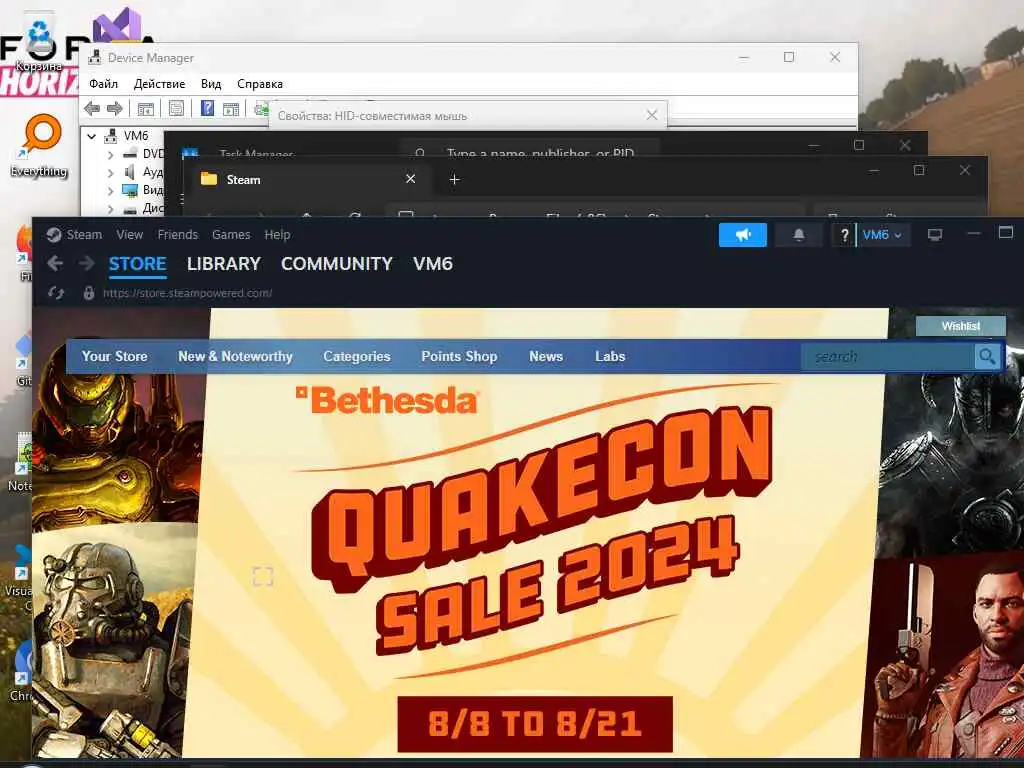Collapse the VM6 root node in Device Manager
The image size is (1024, 768).
click(91, 136)
